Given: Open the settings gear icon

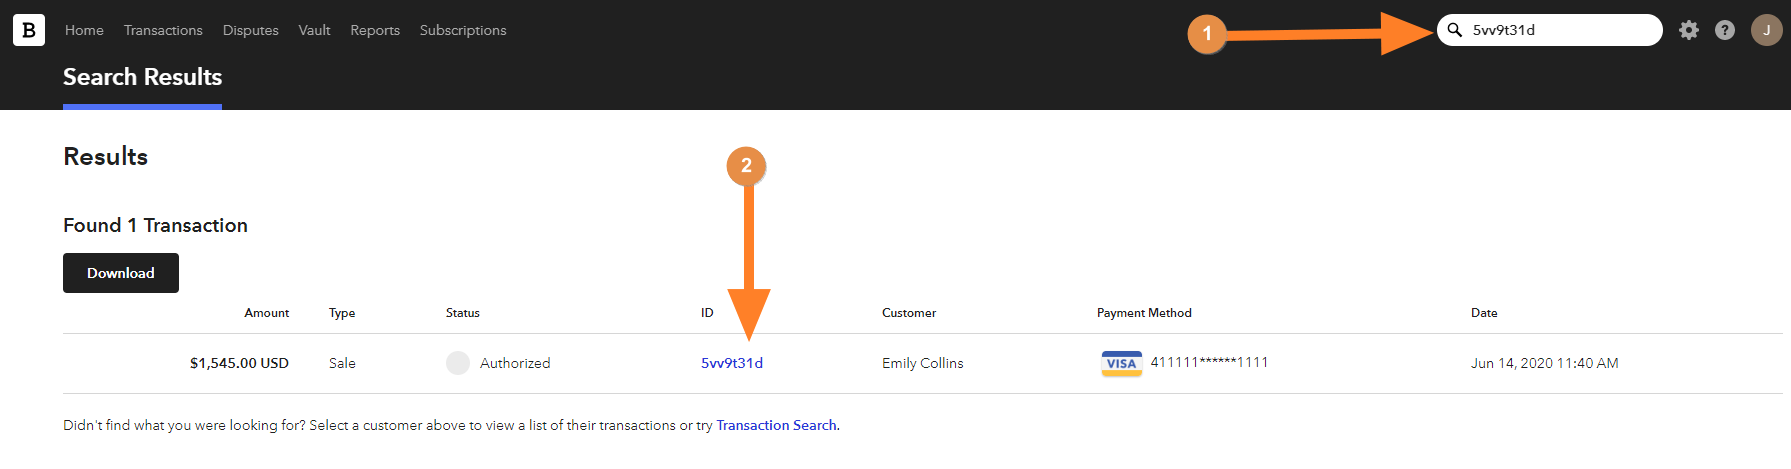Looking at the screenshot, I should pos(1689,30).
